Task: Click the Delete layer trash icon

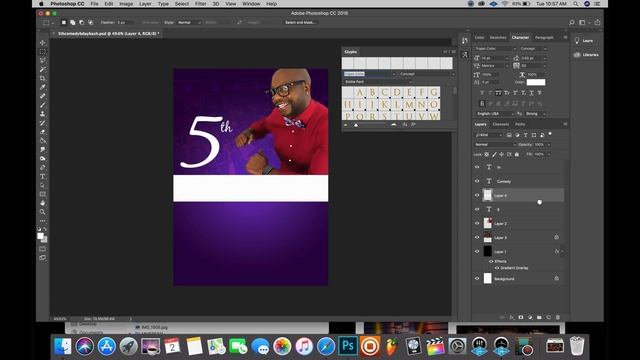Action: [558, 317]
